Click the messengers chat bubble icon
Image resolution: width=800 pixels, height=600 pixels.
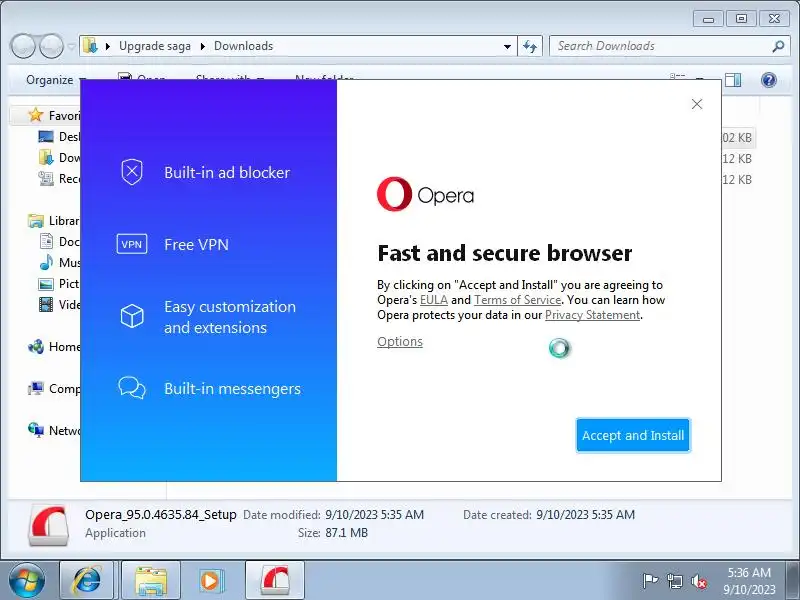pyautogui.click(x=132, y=388)
